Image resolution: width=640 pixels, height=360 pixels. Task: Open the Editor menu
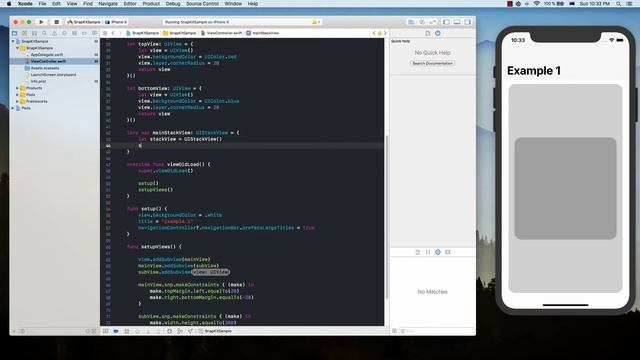point(130,4)
